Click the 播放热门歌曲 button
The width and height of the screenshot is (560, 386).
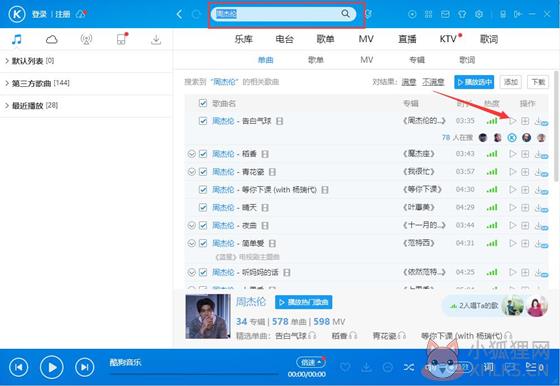[304, 302]
